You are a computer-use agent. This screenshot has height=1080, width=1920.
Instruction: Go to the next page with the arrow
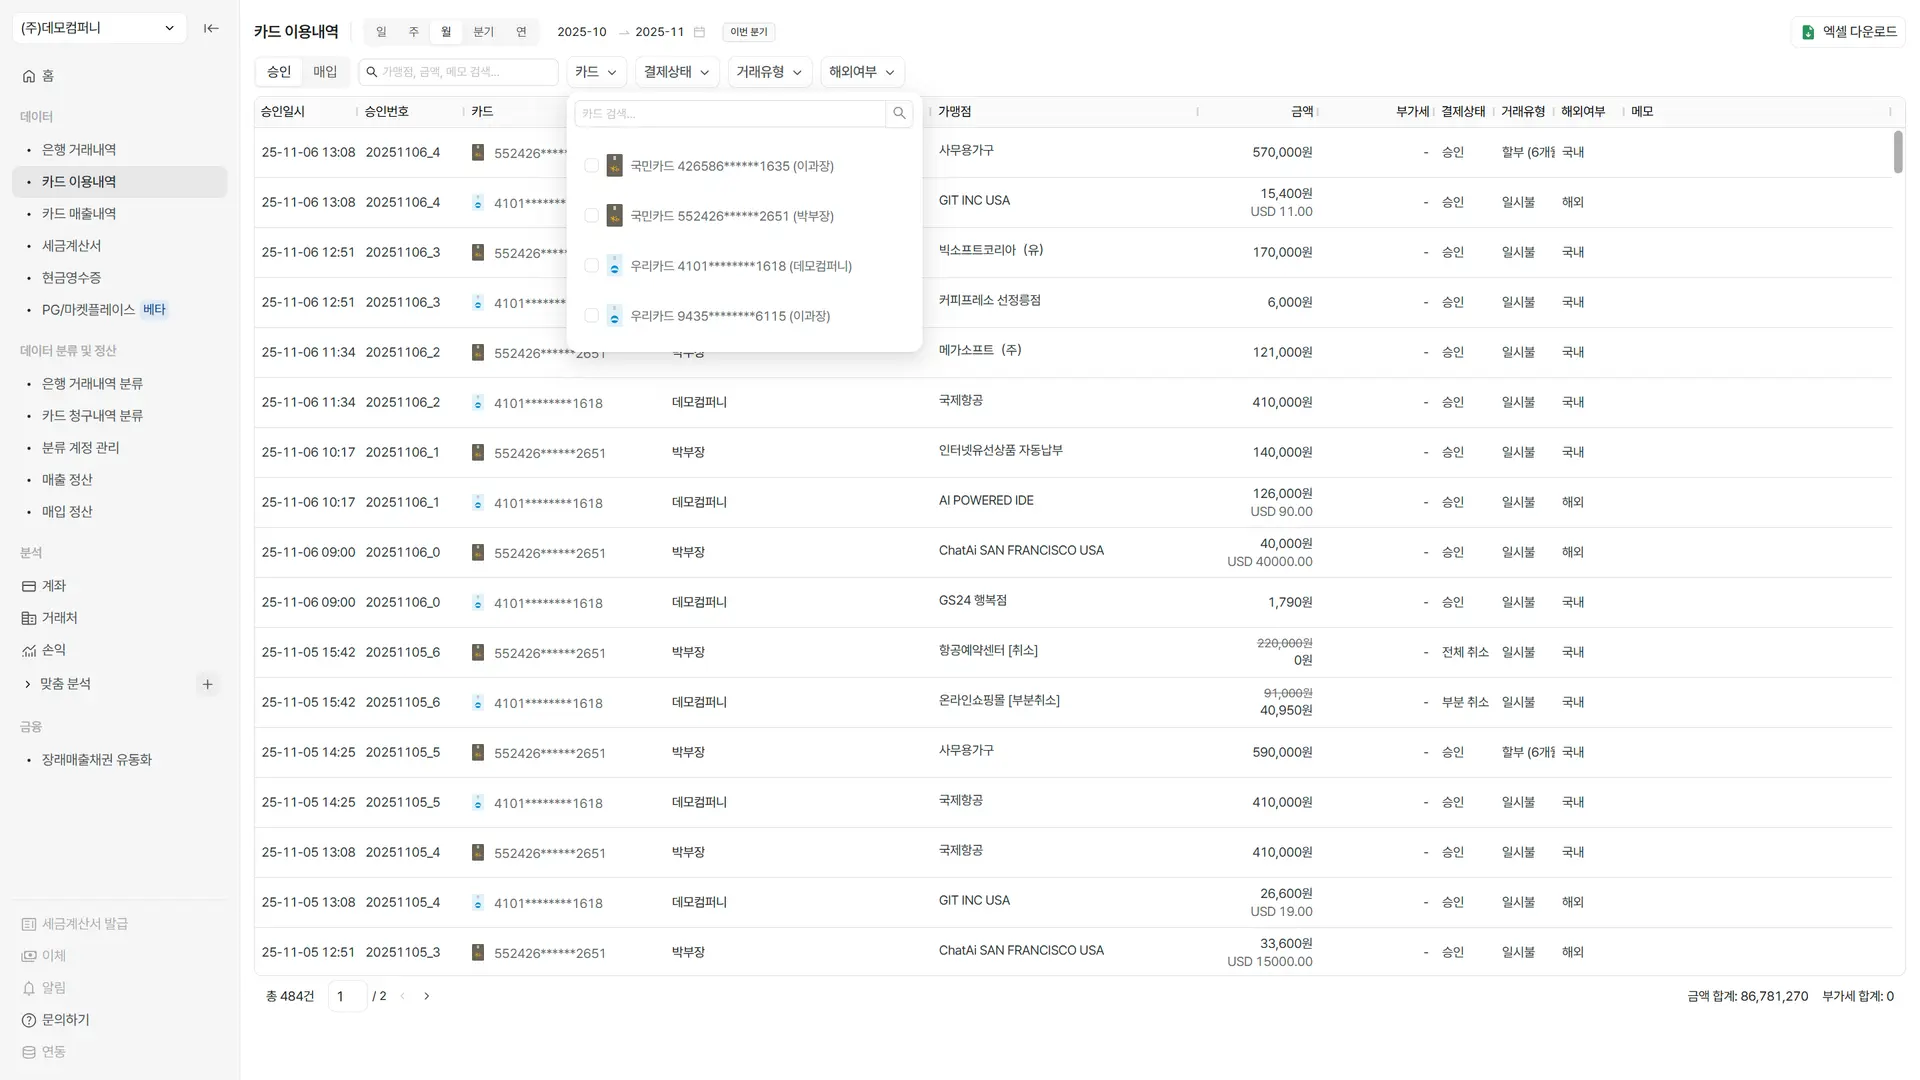[427, 996]
